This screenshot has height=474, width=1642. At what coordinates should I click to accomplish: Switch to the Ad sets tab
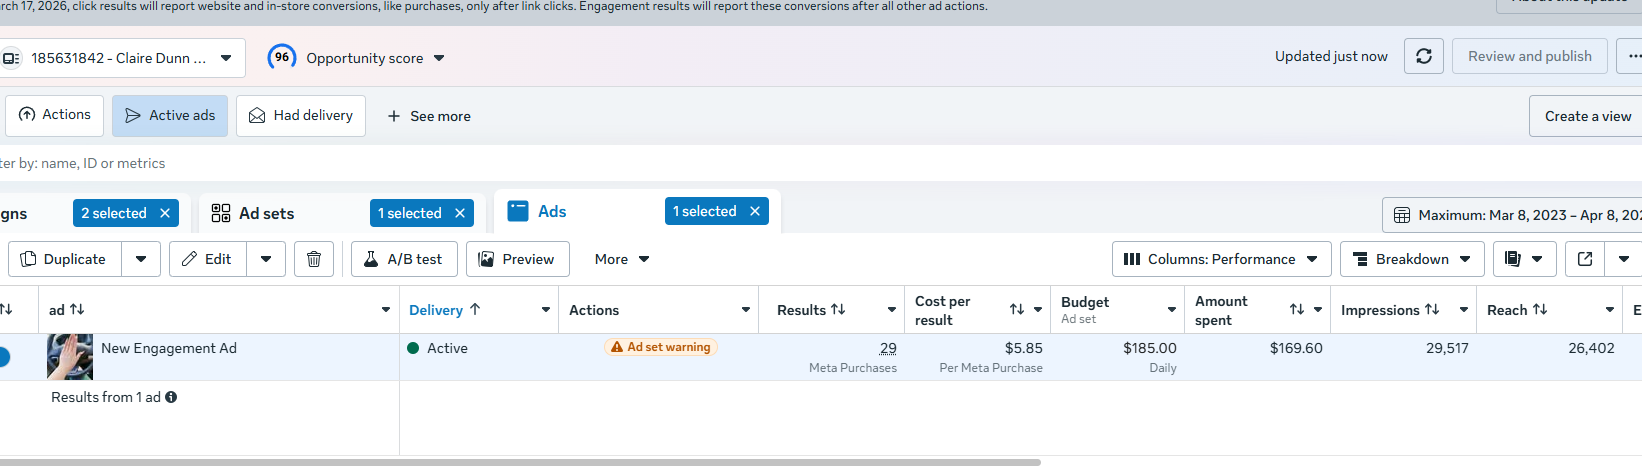tap(266, 213)
